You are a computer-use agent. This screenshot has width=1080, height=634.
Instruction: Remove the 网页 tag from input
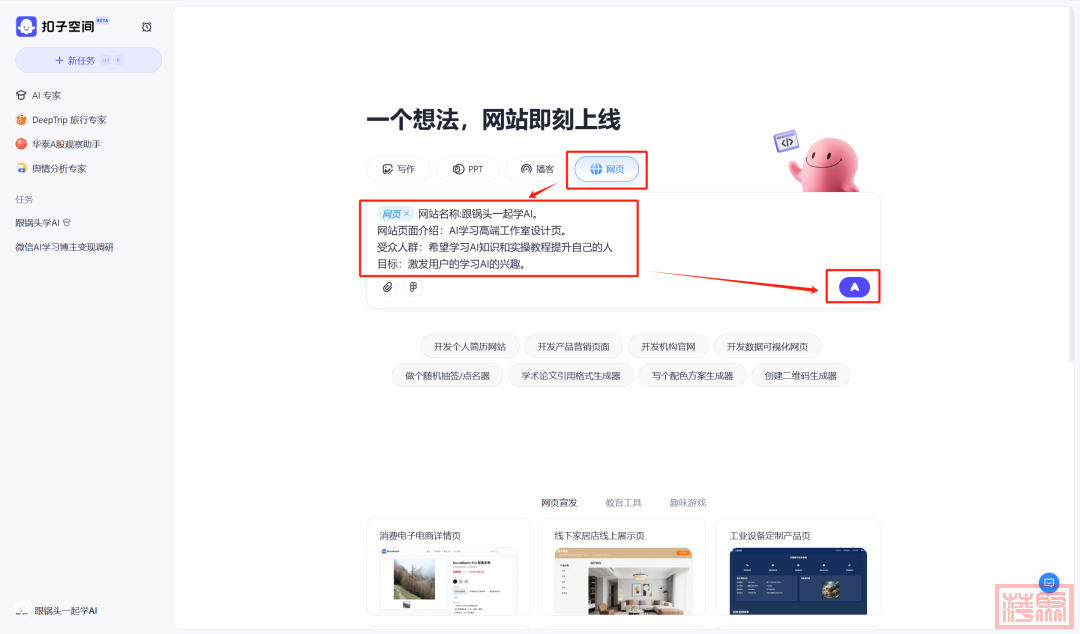tap(406, 214)
